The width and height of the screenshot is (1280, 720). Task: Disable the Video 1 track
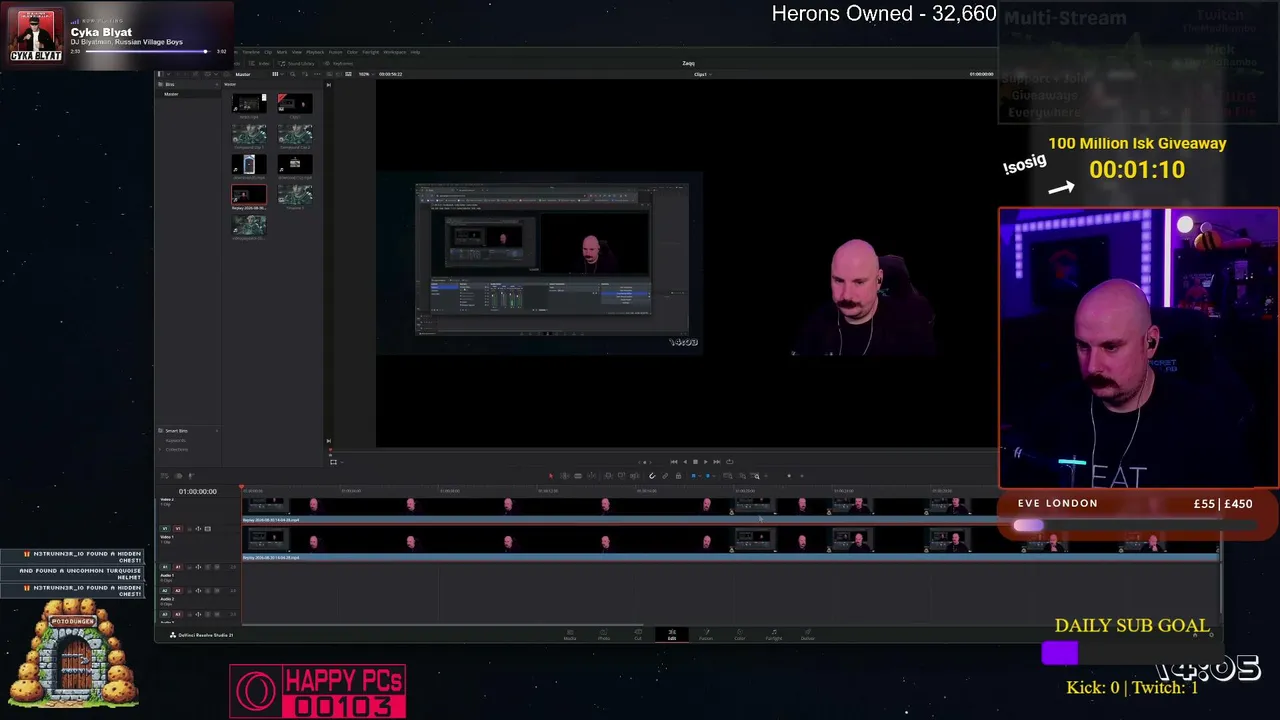207,529
